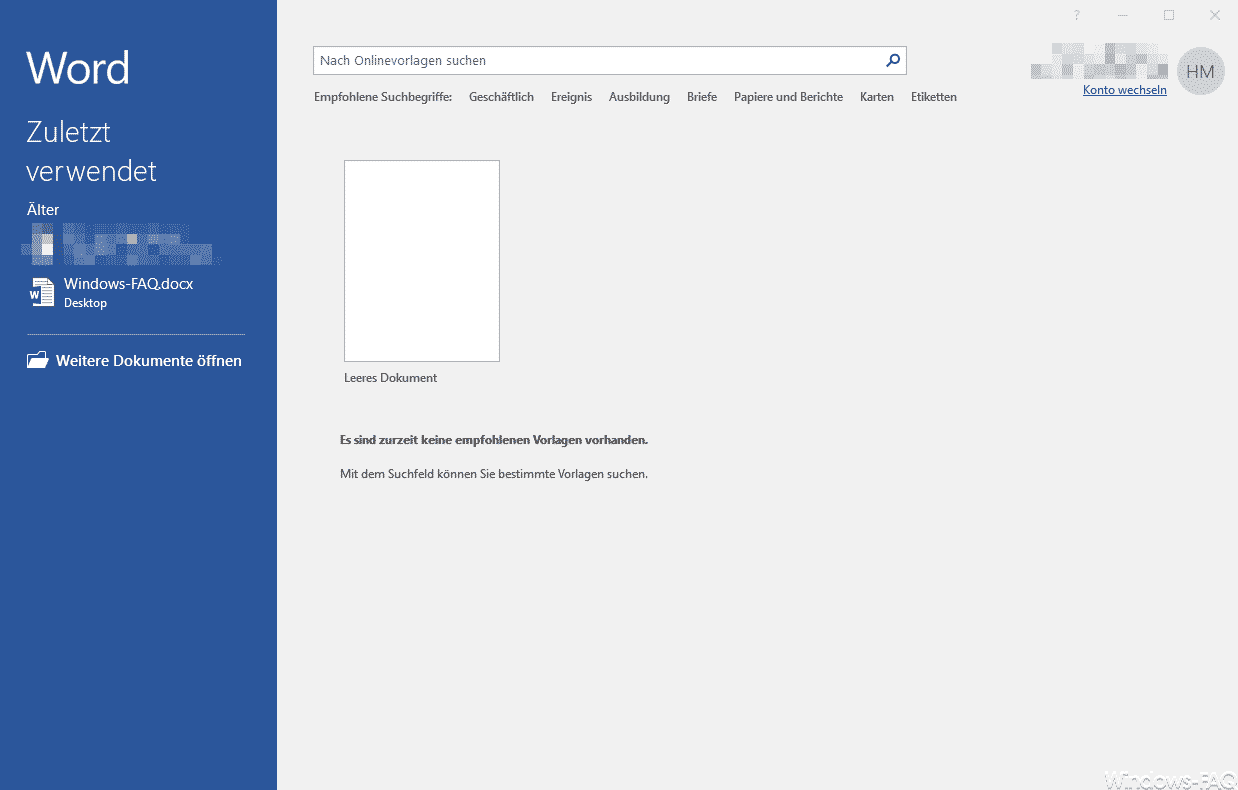Maximize the Word window
1238x790 pixels.
[1169, 15]
